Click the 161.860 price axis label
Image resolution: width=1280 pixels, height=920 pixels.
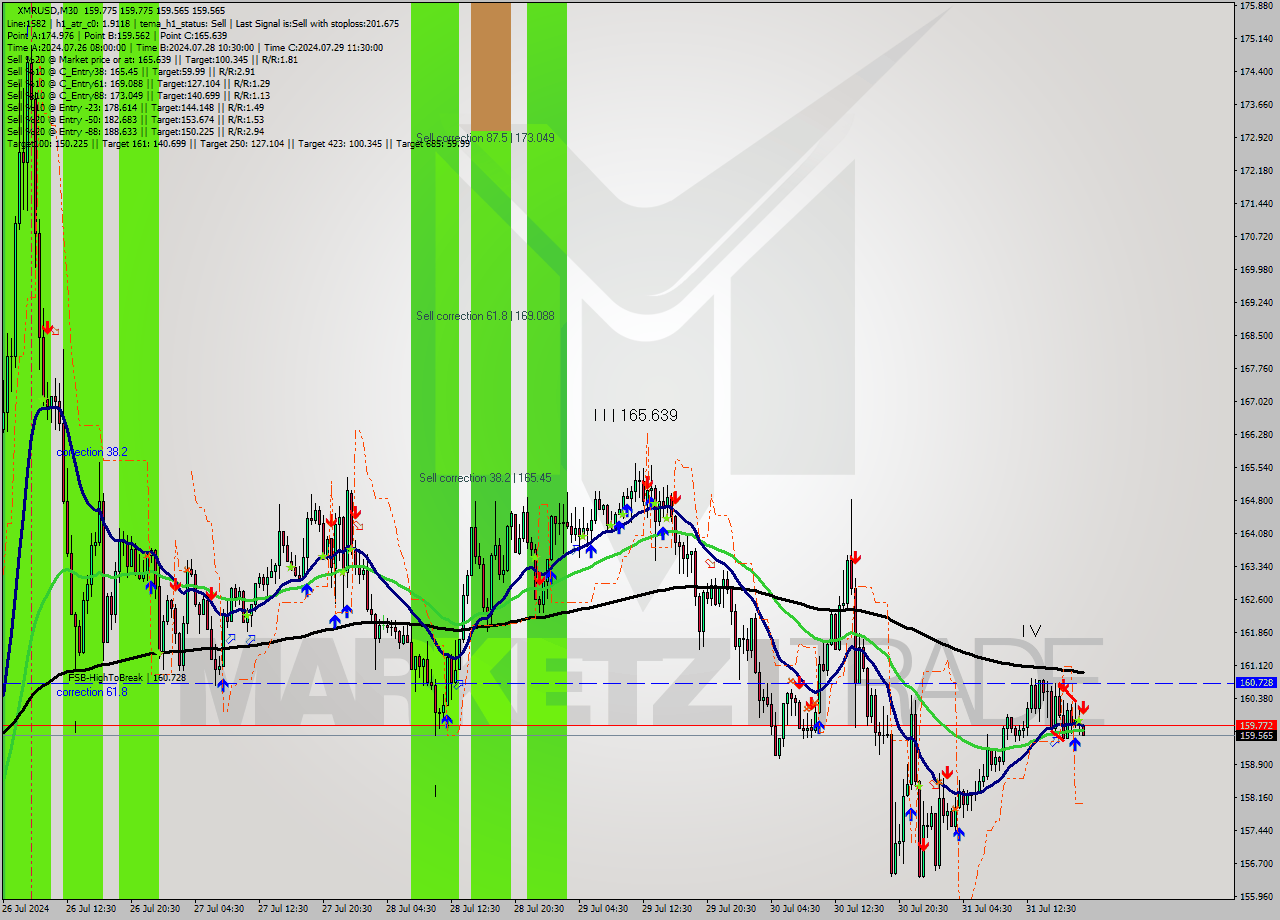1256,633
